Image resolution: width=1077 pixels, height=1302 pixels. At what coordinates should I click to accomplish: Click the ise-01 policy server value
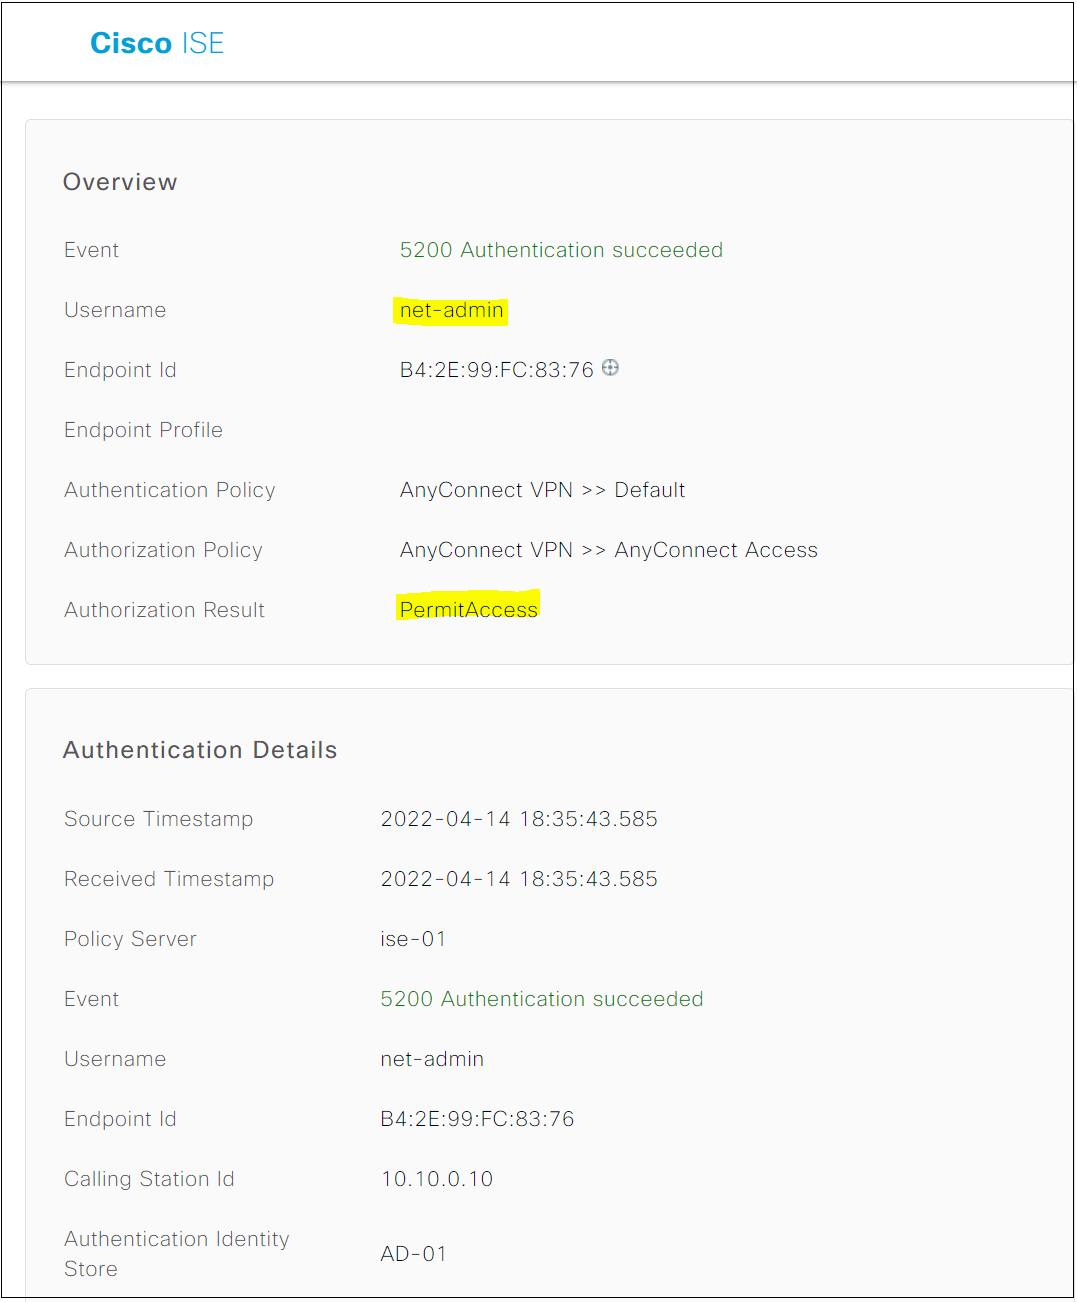point(413,939)
